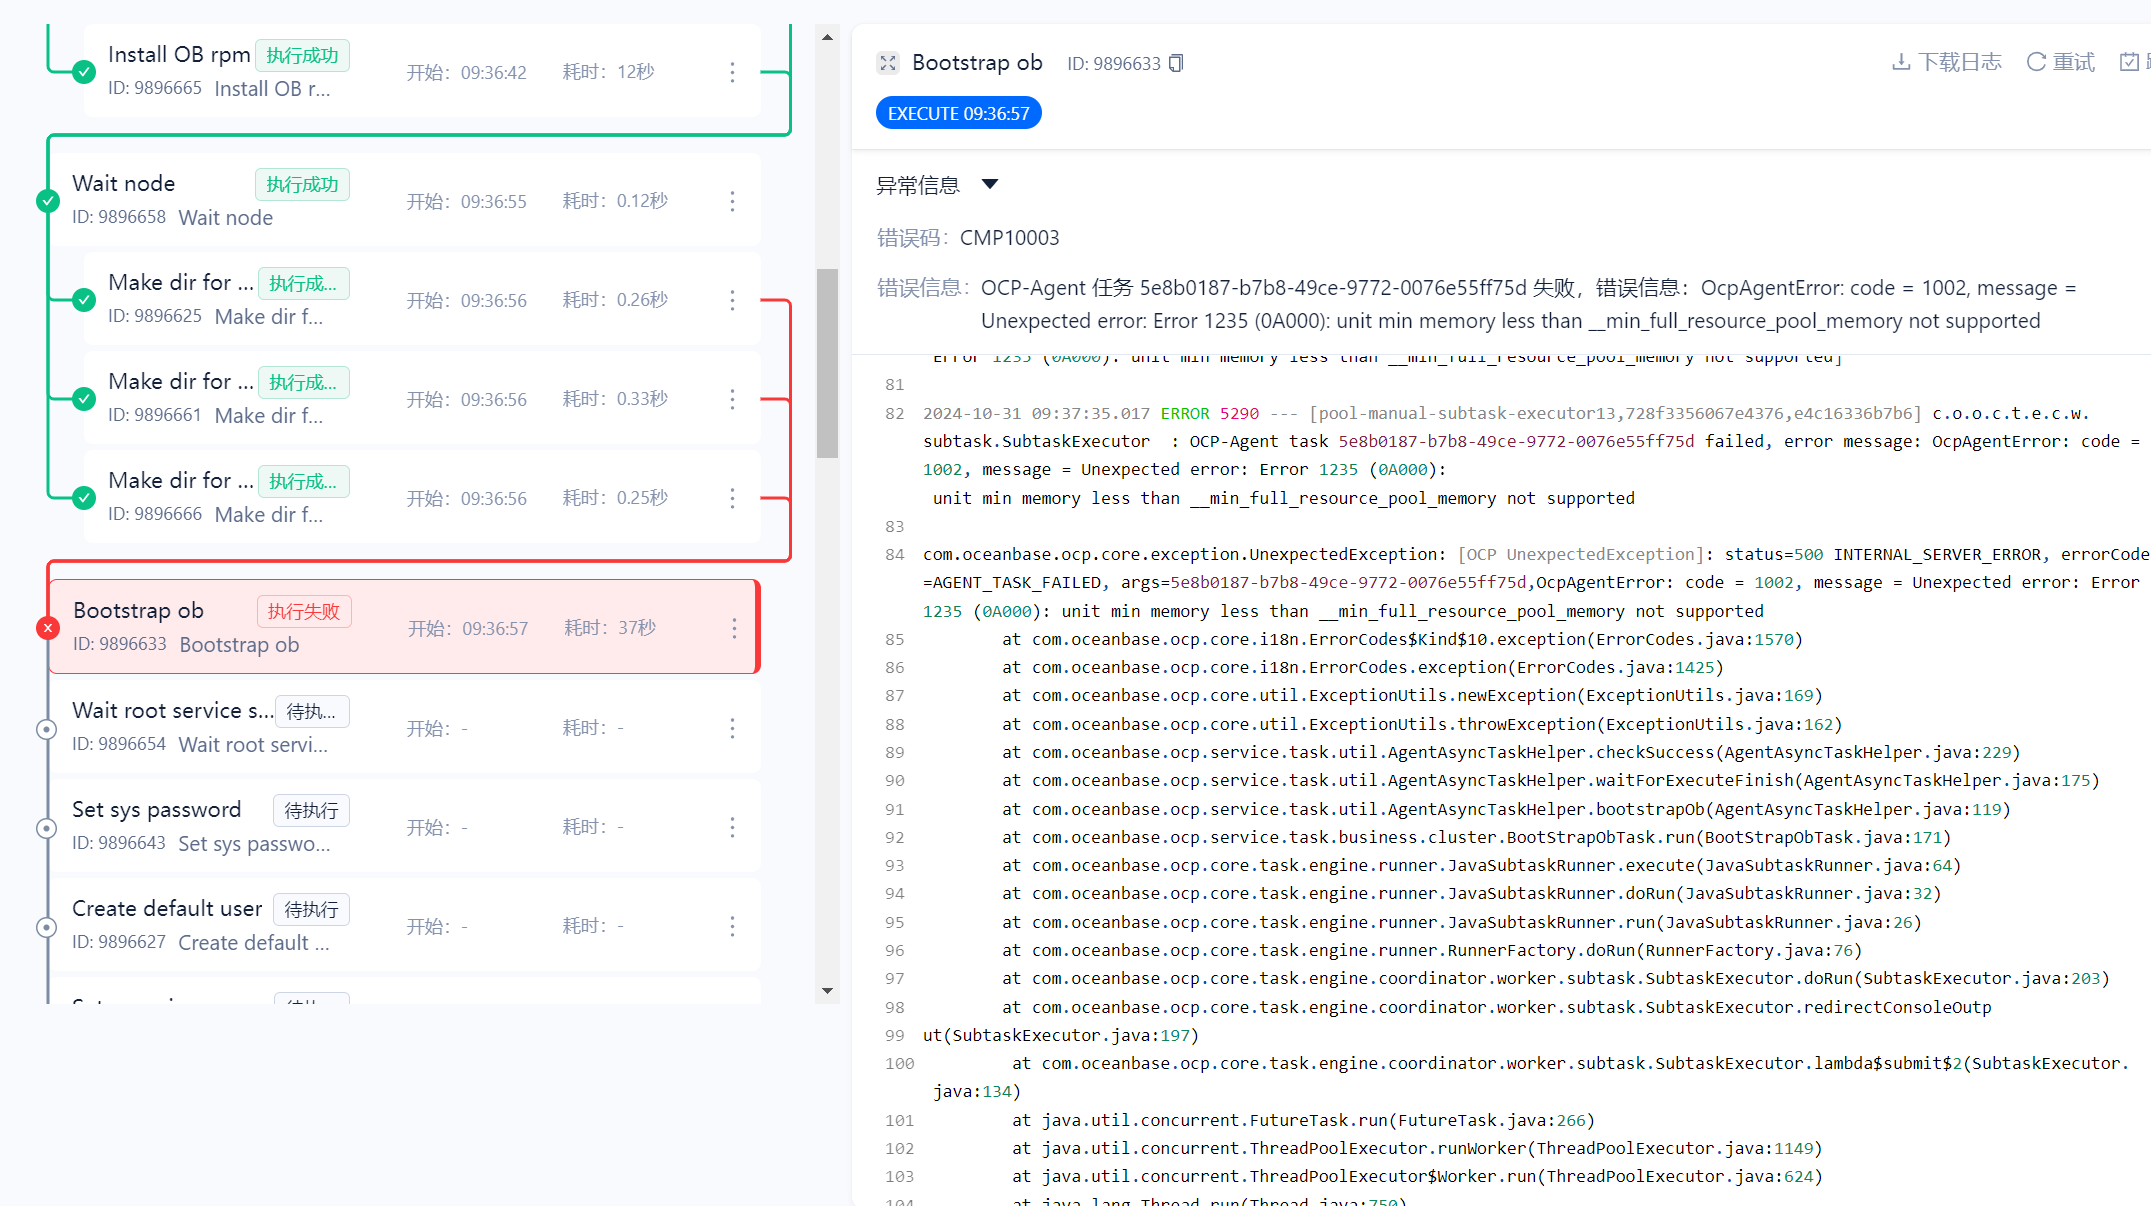This screenshot has width=2151, height=1206.
Task: Click the scroll up arrow of task list
Action: tap(827, 37)
